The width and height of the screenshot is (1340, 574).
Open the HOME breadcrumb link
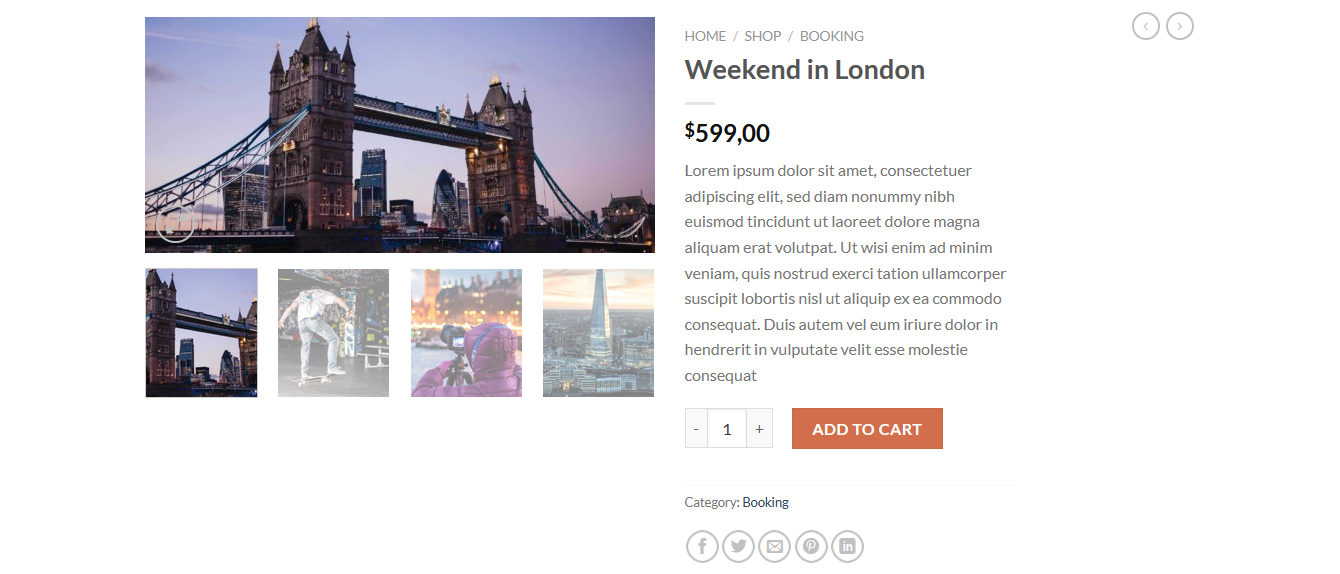coord(705,36)
